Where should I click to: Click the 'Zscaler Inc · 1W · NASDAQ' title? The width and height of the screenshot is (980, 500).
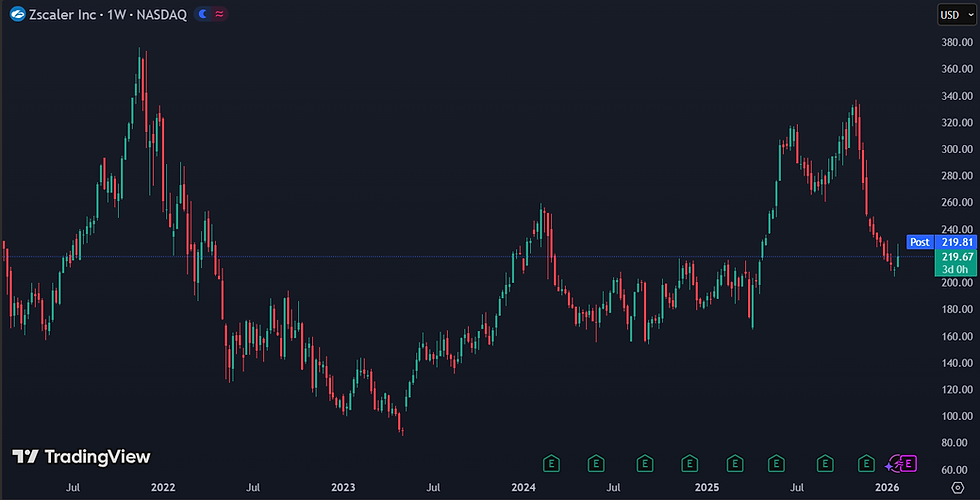(108, 14)
